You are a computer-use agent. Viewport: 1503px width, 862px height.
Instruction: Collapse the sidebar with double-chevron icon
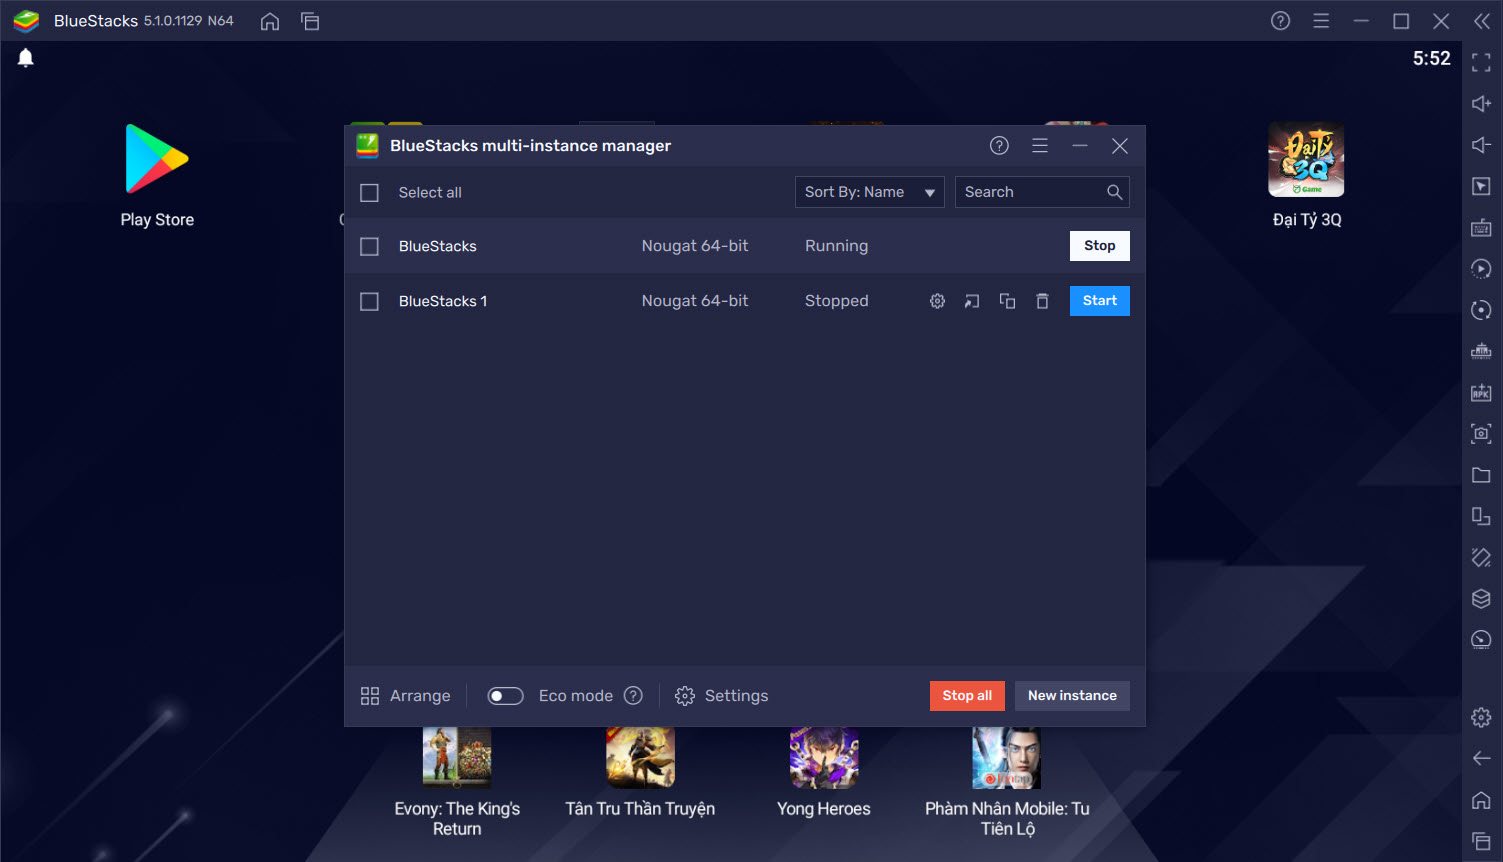1481,21
